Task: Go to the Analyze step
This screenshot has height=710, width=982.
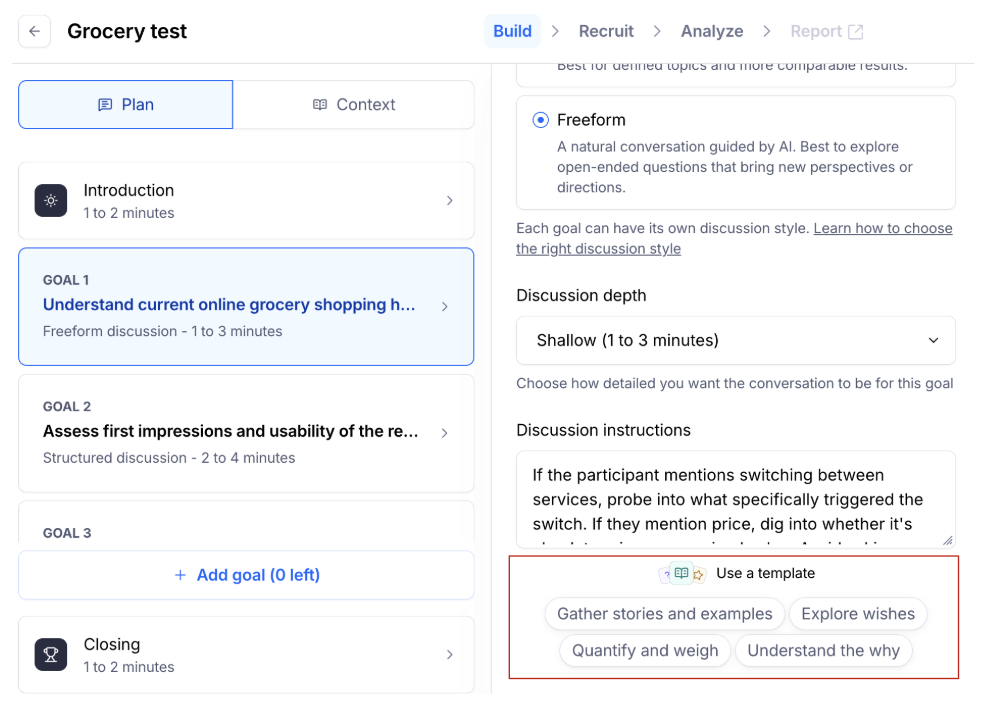Action: click(x=712, y=31)
